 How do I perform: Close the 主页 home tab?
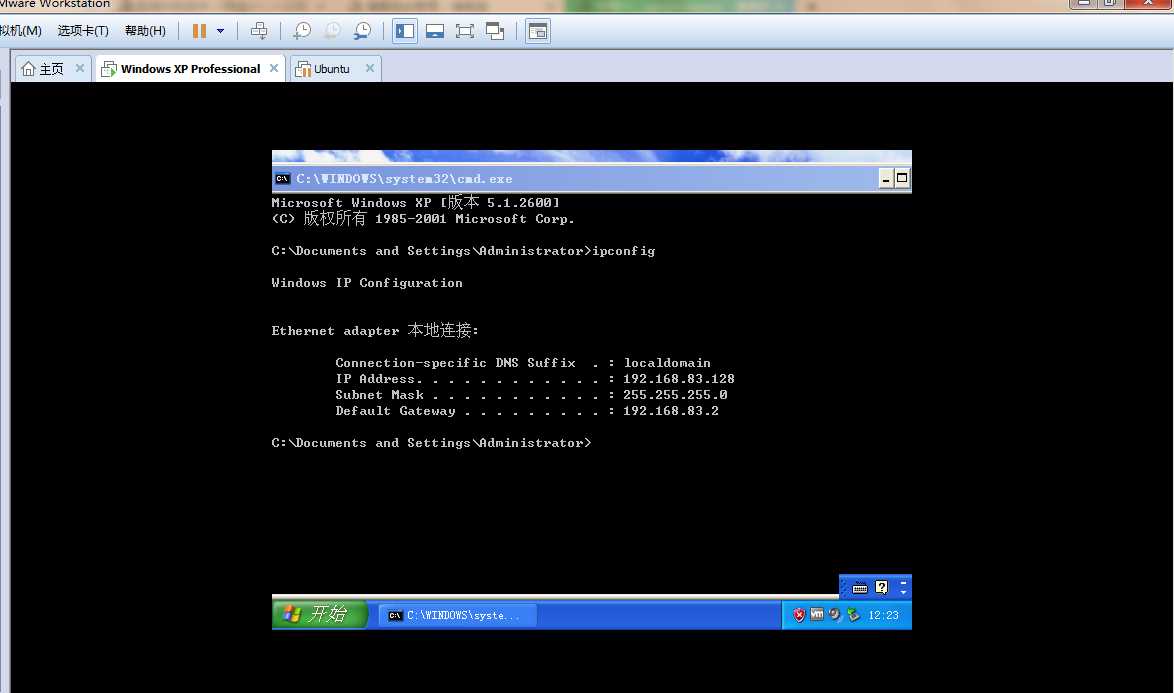tap(80, 68)
